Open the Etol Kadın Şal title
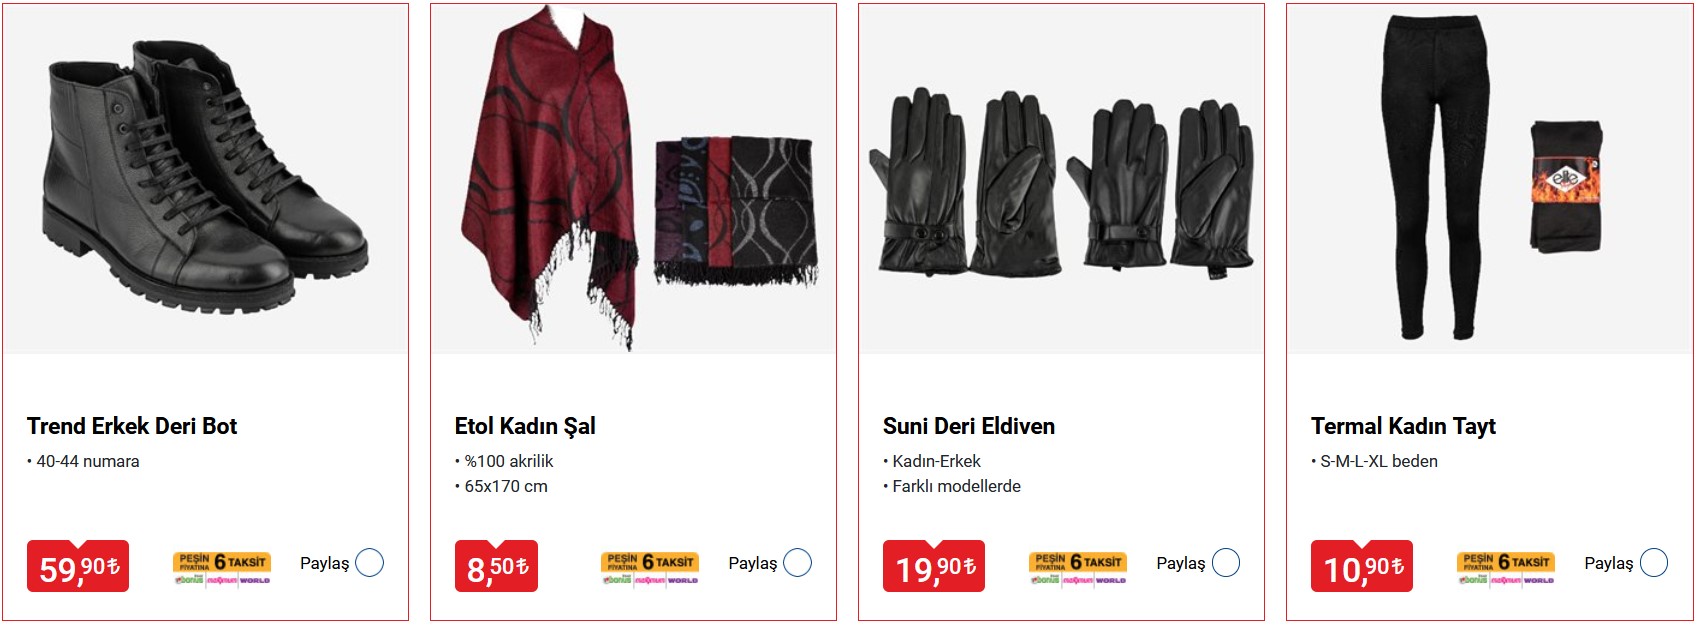Viewport: 1702px width, 626px height. pyautogui.click(x=525, y=426)
